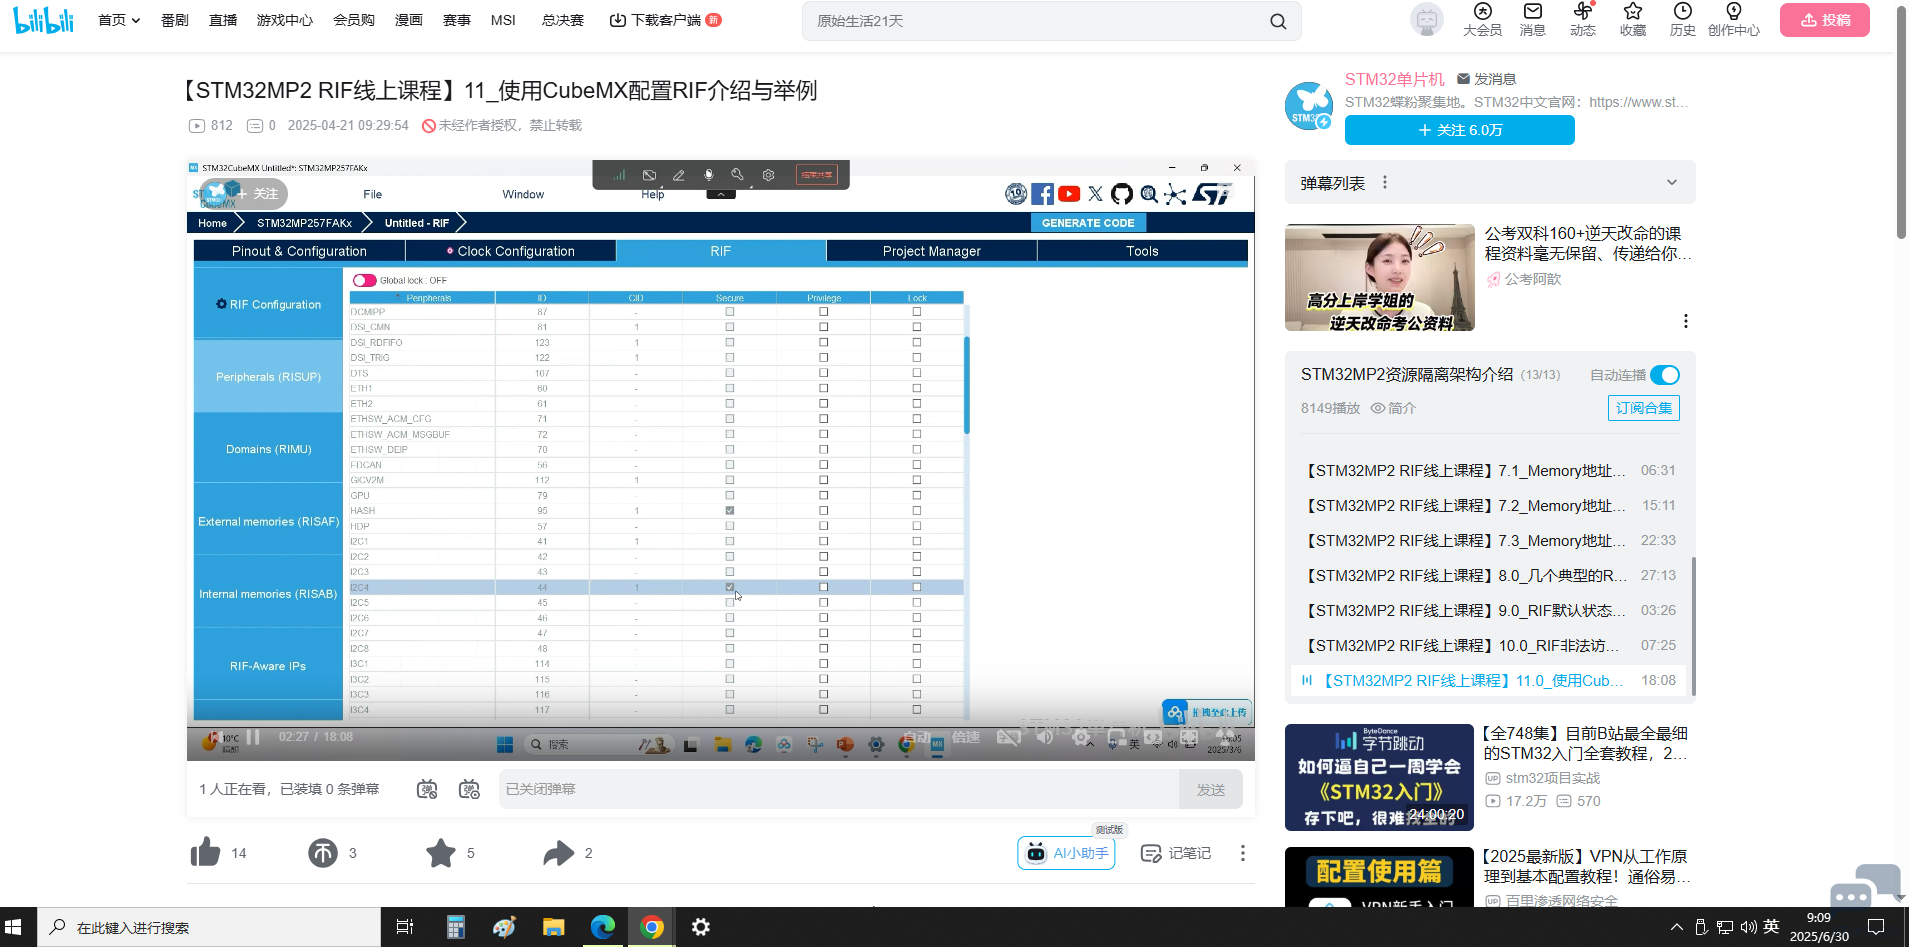Open 公考双科160+ ad thumbnail
This screenshot has height=947, width=1909.
pos(1379,277)
